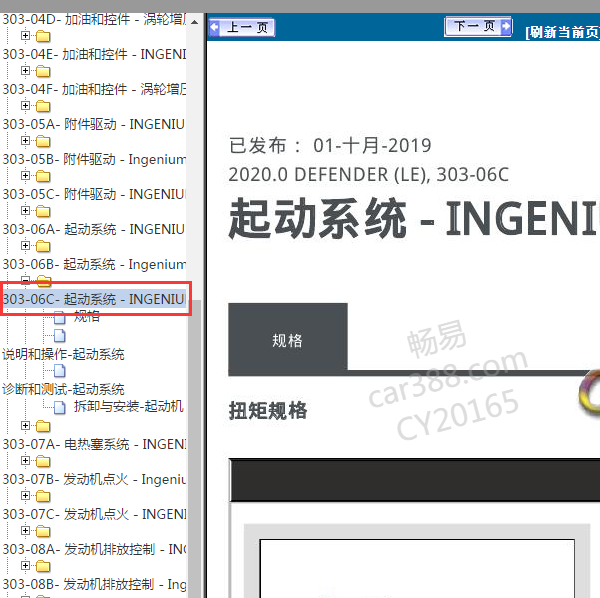This screenshot has height=598, width=600.
Task: Open the 规格 tab in the document
Action: click(288, 339)
